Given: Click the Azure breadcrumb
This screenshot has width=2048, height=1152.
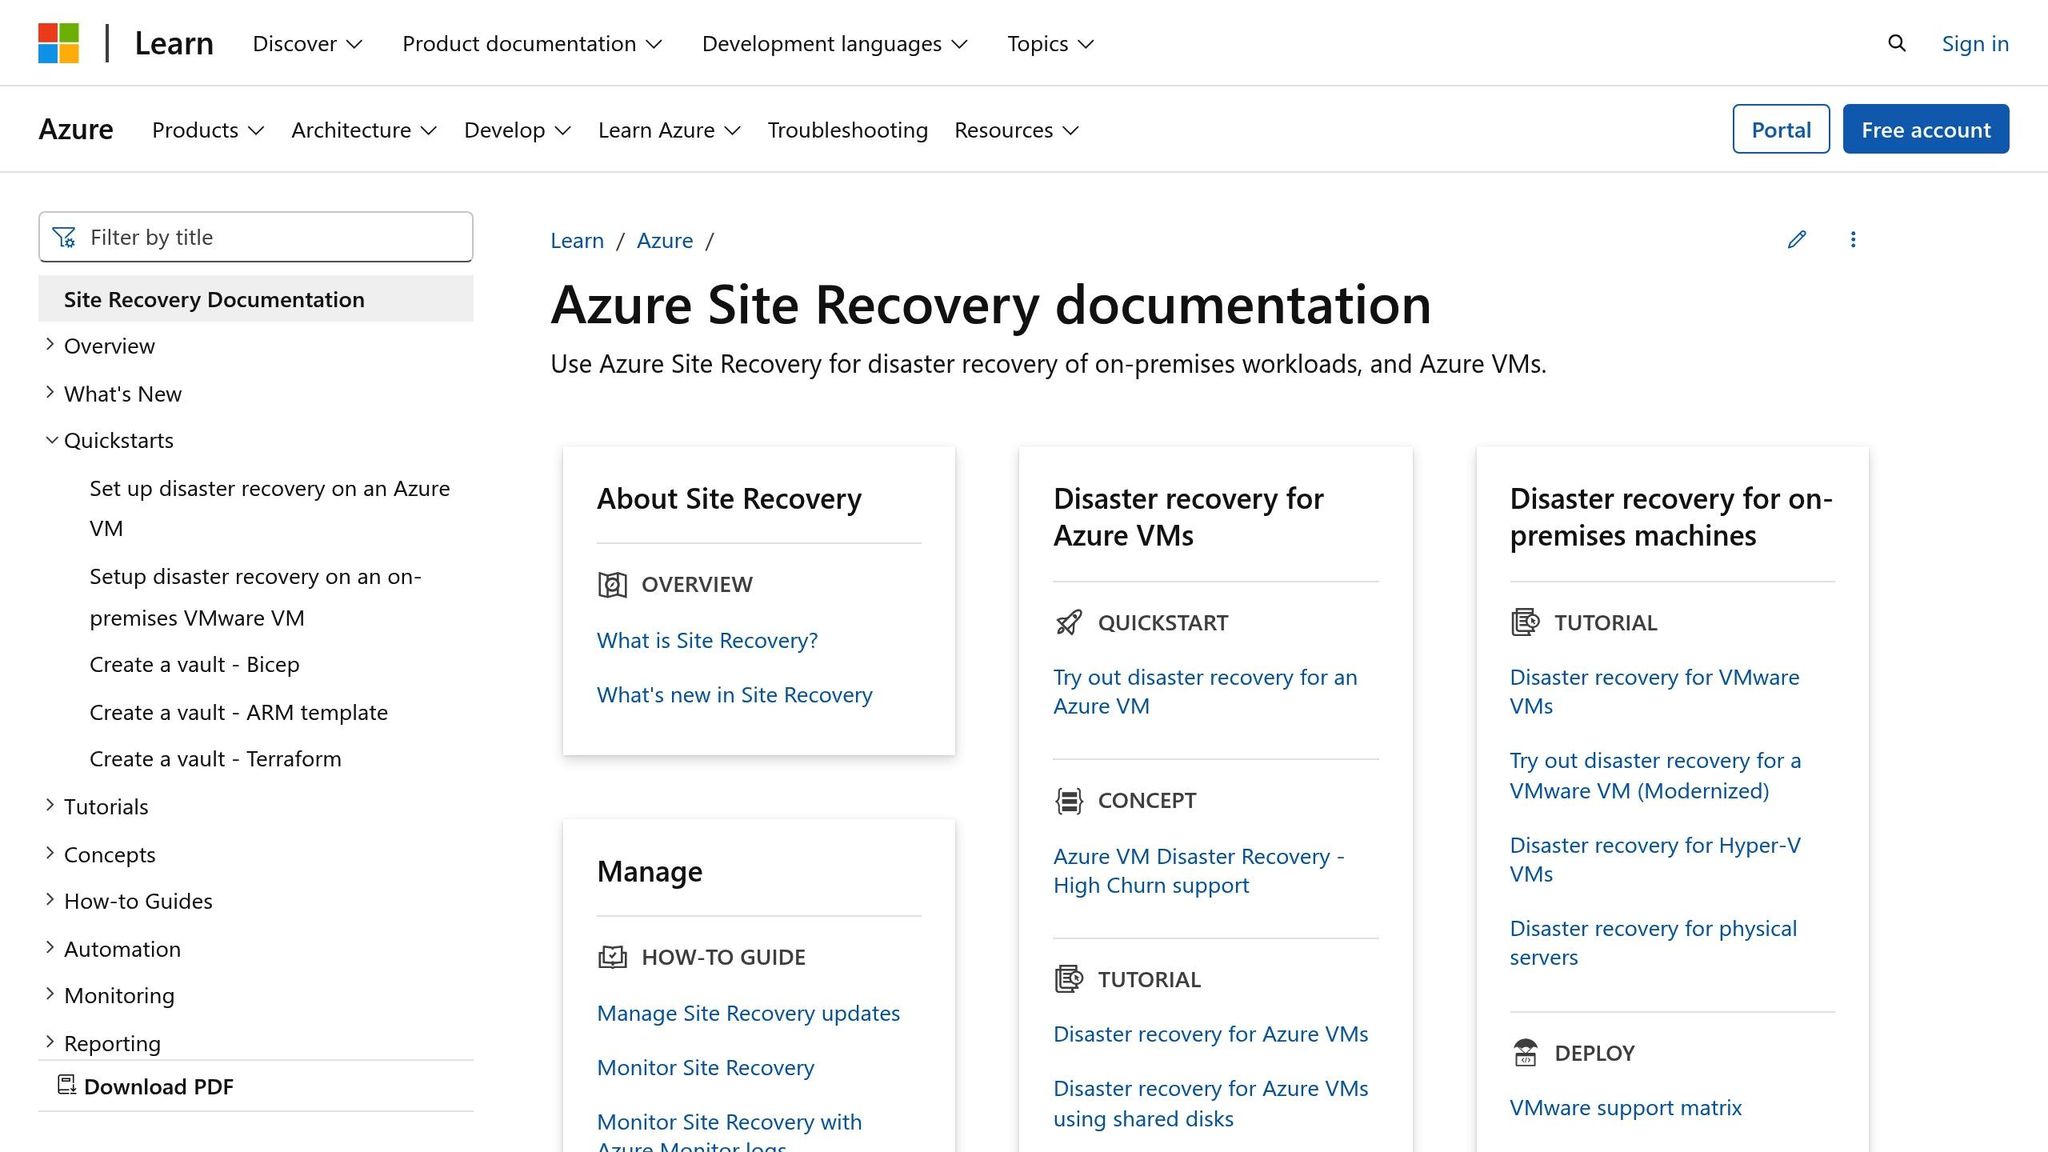Looking at the screenshot, I should [x=665, y=240].
